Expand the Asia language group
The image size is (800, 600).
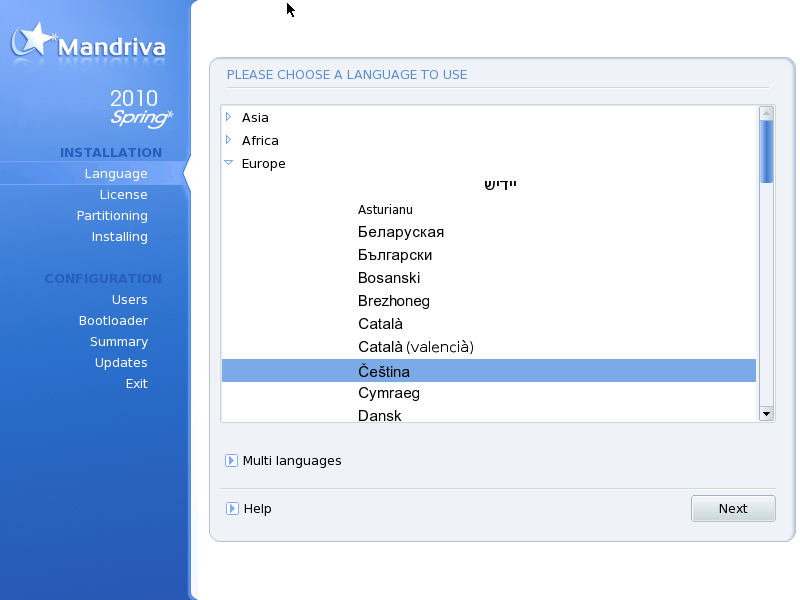tap(229, 117)
